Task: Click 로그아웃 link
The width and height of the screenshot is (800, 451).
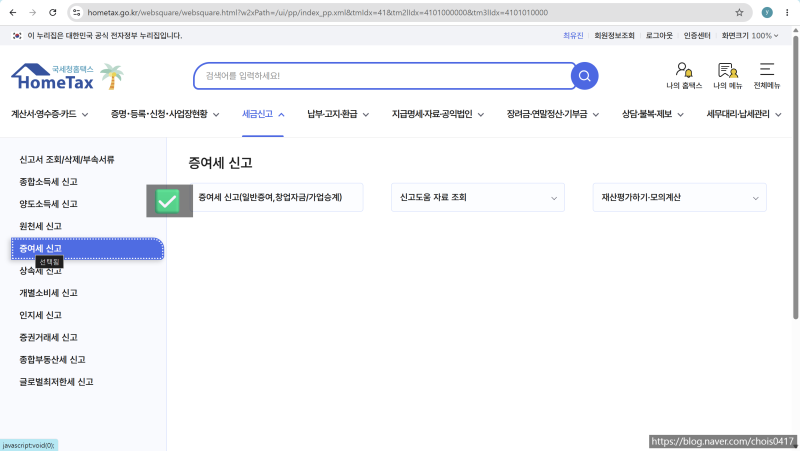Action: click(x=659, y=36)
